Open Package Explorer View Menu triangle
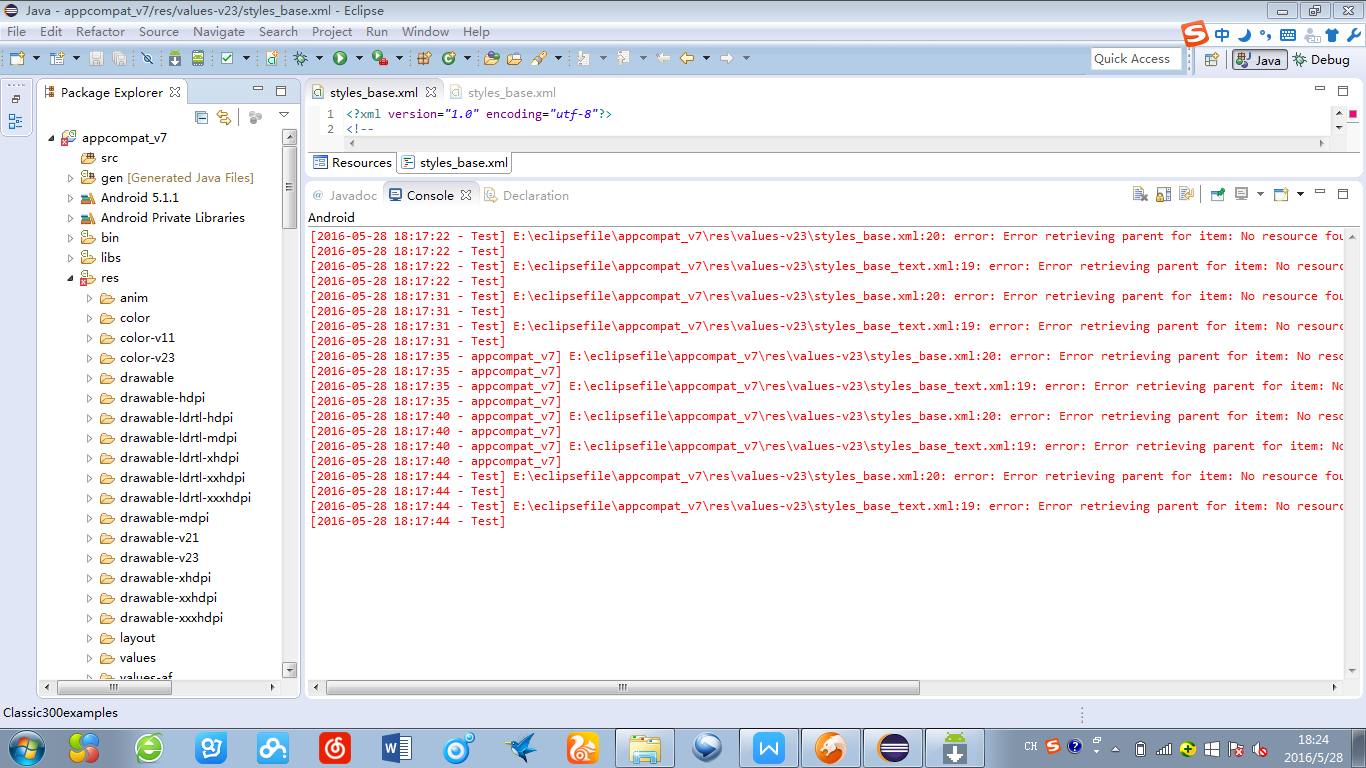Screen dimensions: 1366x768 pos(284,116)
